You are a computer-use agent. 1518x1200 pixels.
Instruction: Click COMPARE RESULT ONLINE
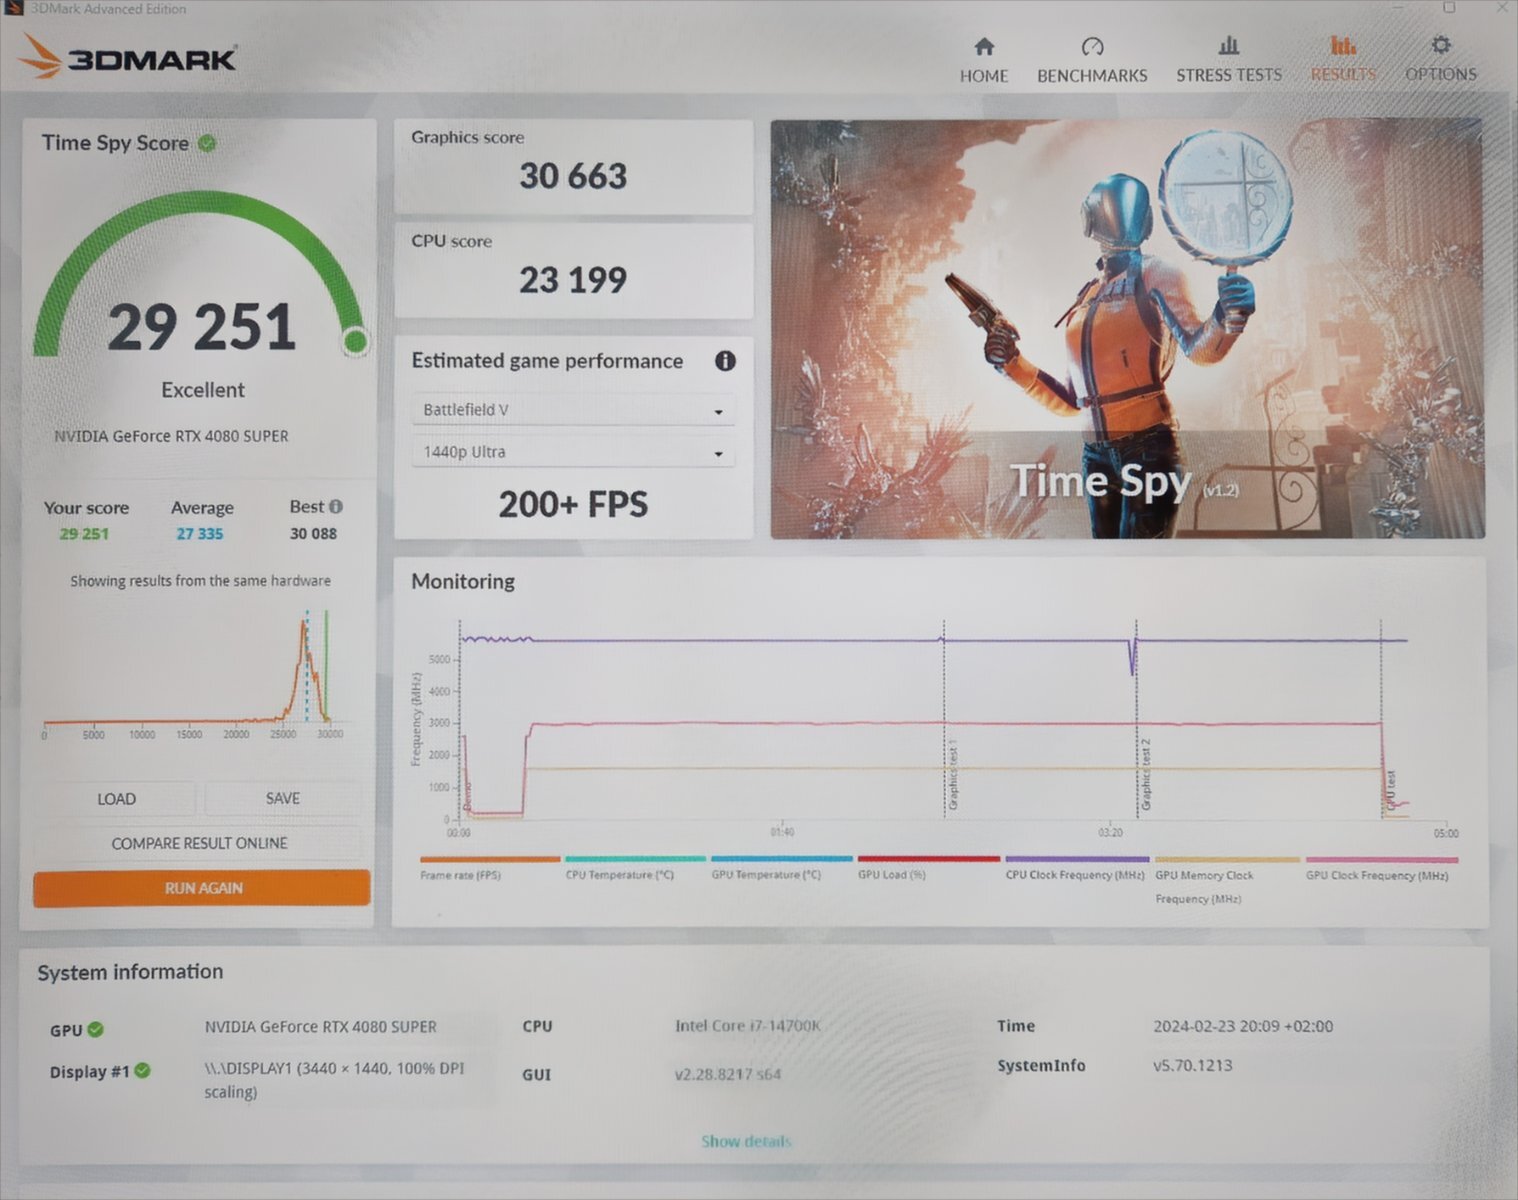(199, 843)
